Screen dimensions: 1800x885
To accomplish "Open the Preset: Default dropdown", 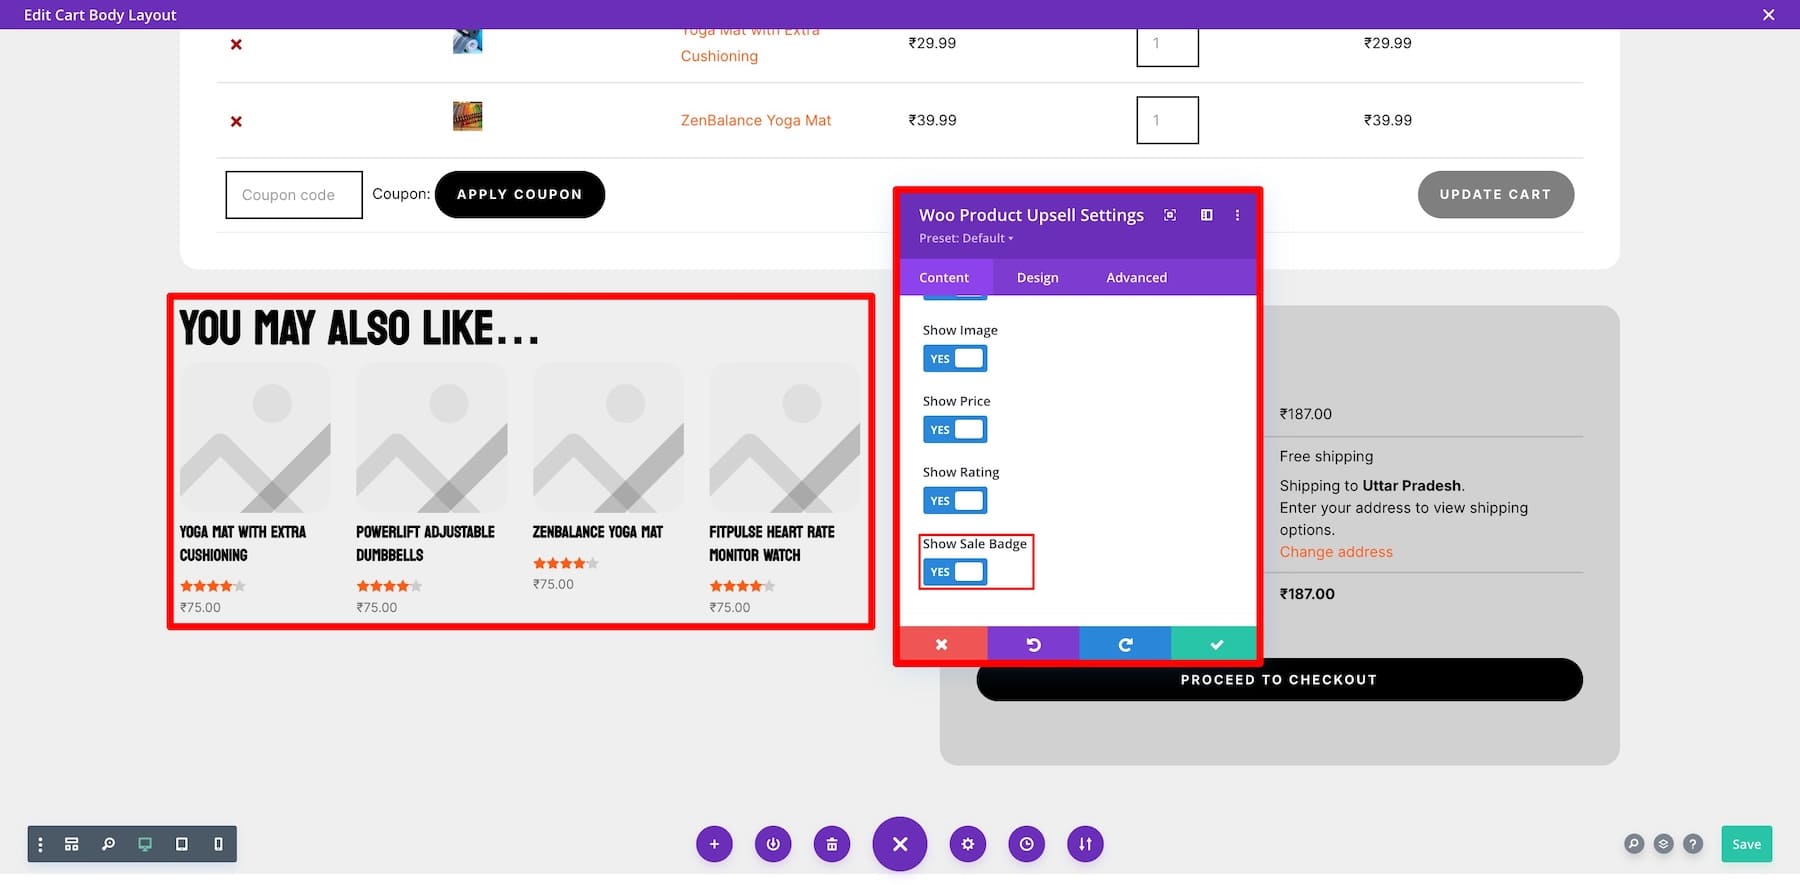I will point(966,238).
